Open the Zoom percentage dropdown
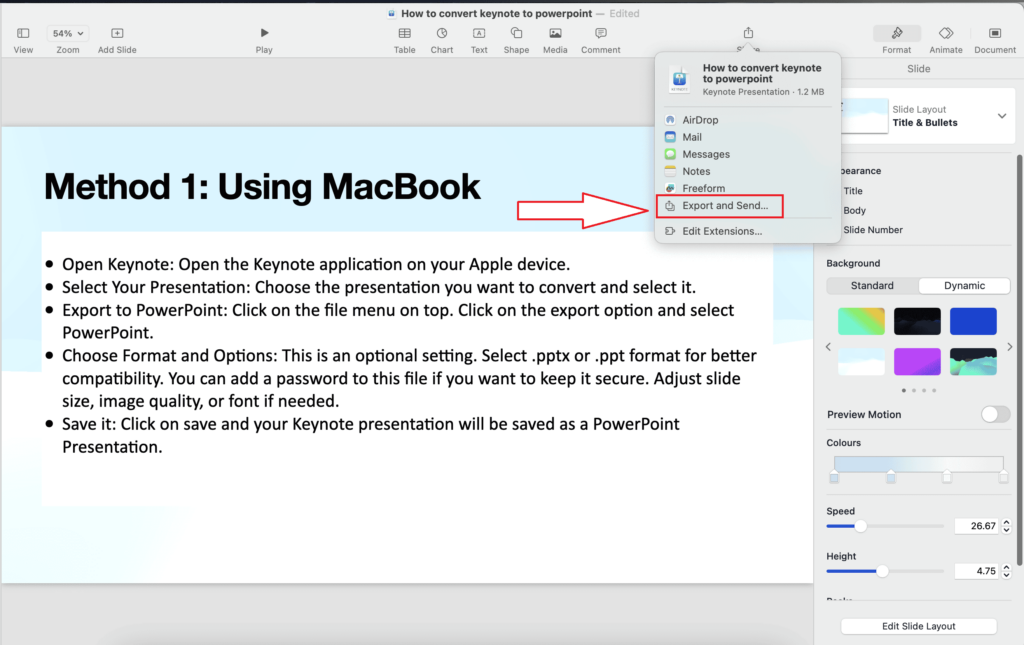The width and height of the screenshot is (1024, 645). (67, 31)
